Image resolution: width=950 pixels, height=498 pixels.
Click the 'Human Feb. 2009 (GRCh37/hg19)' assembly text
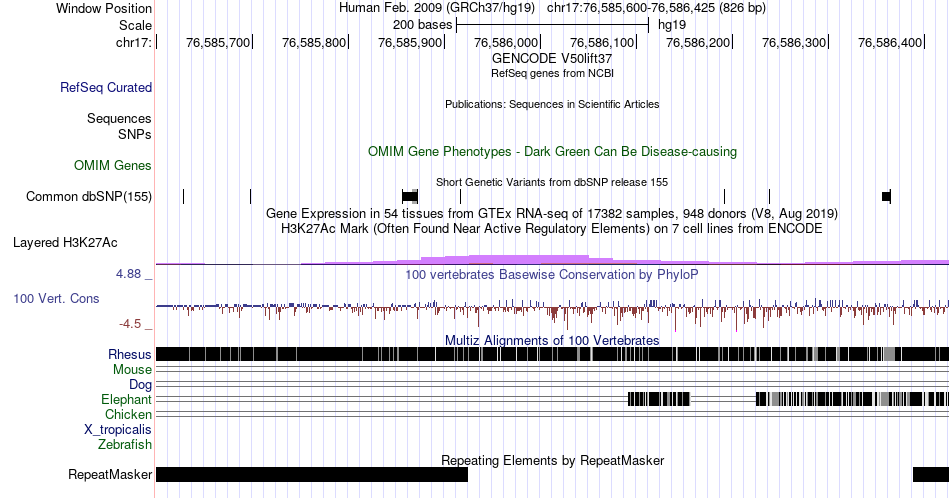[x=437, y=8]
